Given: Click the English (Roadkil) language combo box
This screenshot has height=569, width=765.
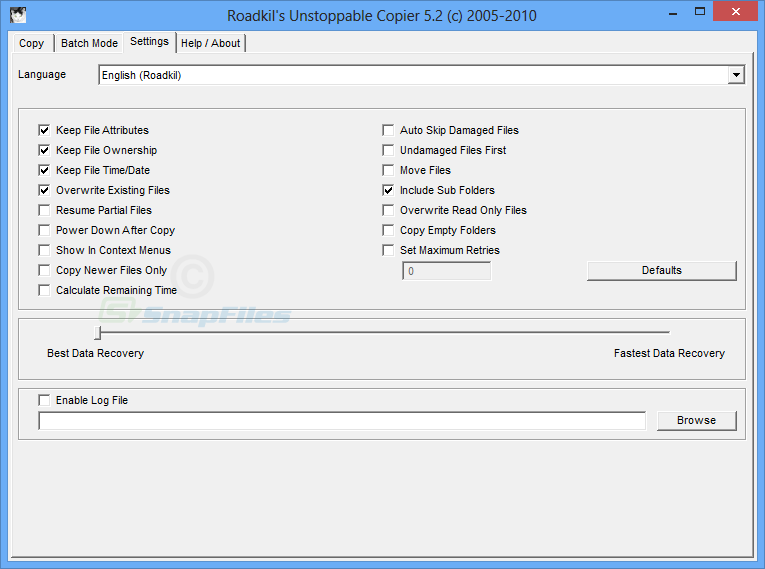Looking at the screenshot, I should (422, 75).
